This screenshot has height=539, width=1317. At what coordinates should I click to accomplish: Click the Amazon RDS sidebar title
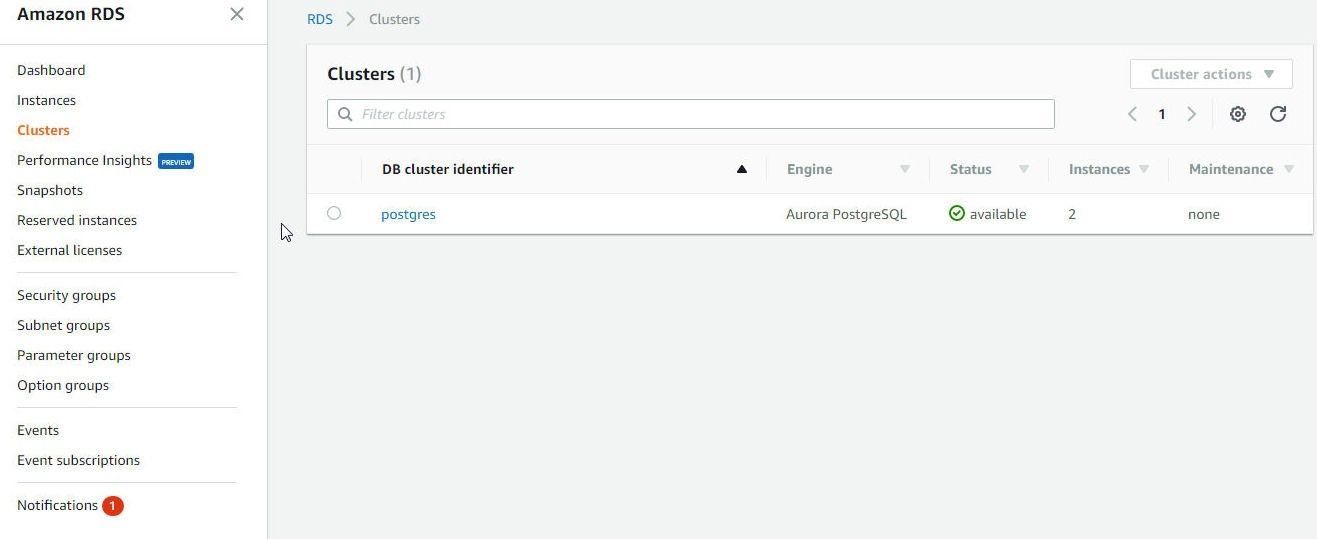[x=71, y=14]
